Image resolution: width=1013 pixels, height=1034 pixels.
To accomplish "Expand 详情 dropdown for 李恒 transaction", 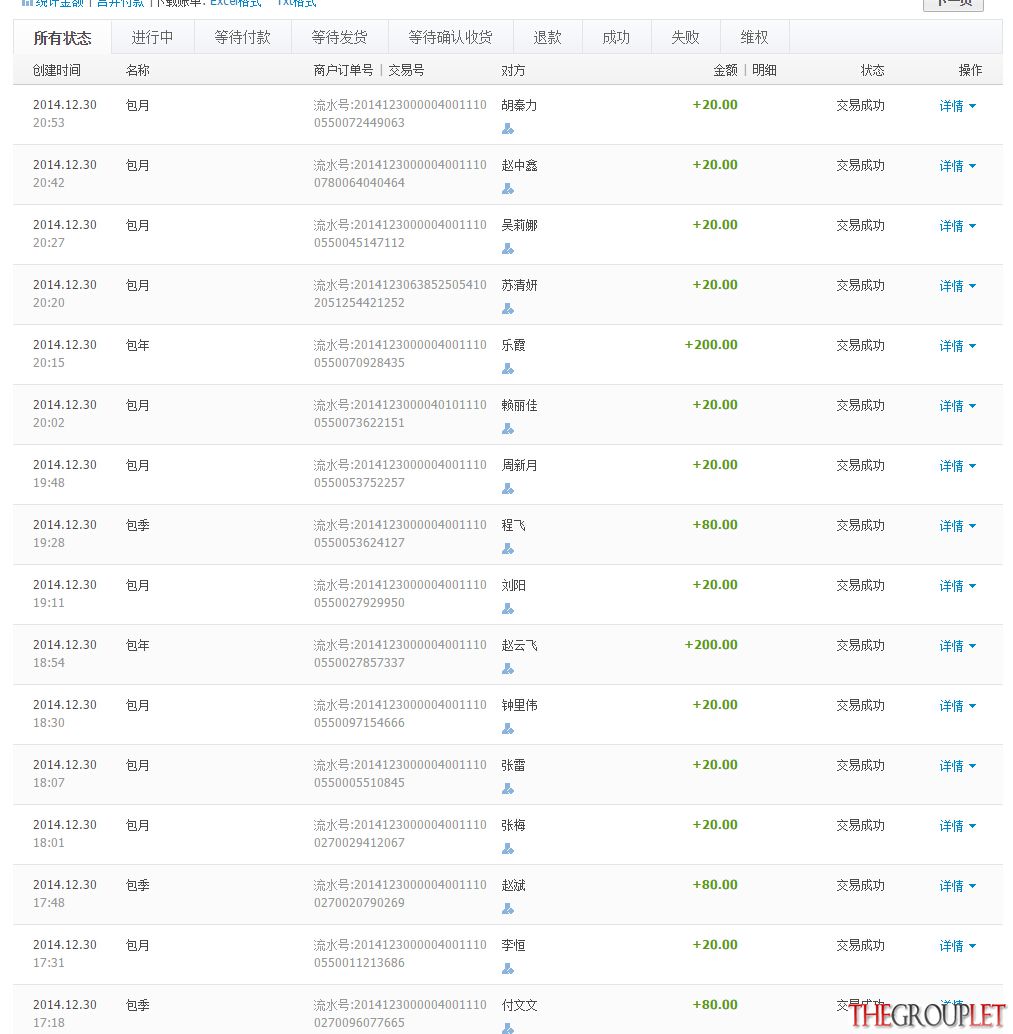I will click(958, 946).
